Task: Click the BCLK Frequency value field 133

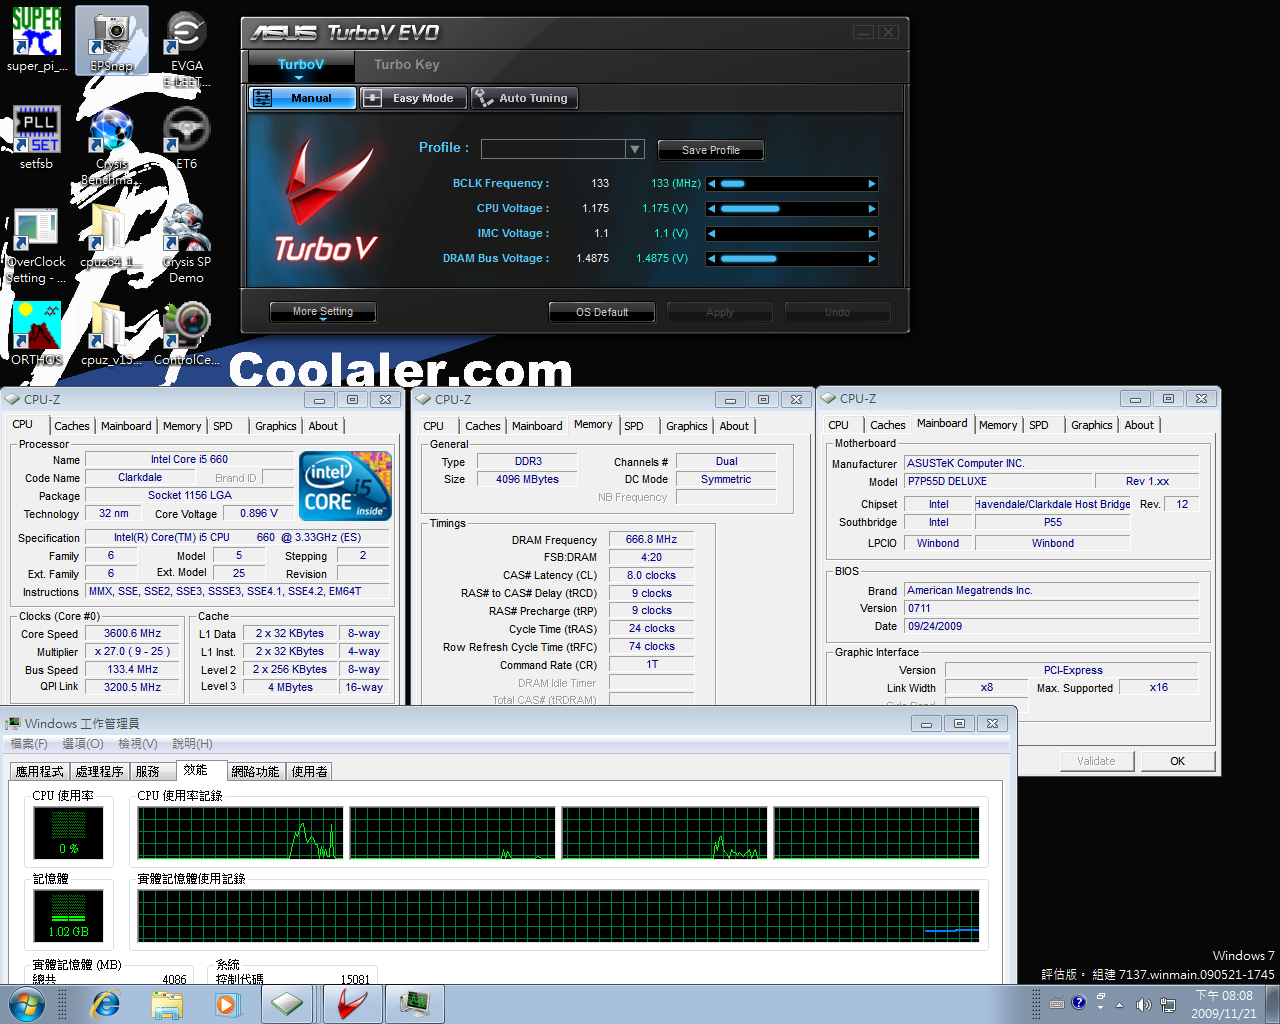Action: [600, 184]
